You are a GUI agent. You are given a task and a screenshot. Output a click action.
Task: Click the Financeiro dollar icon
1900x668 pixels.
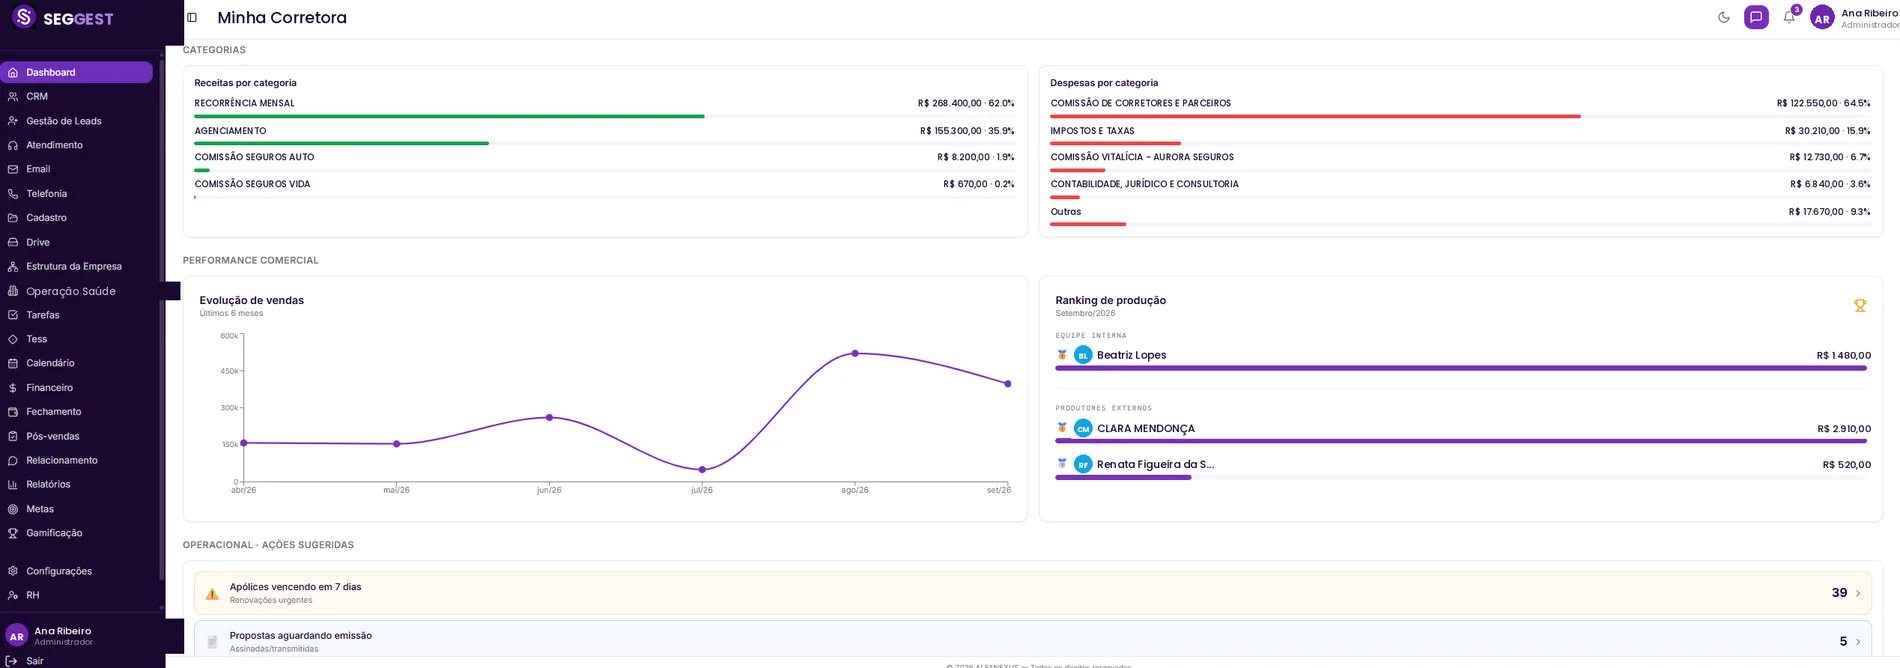tap(13, 388)
